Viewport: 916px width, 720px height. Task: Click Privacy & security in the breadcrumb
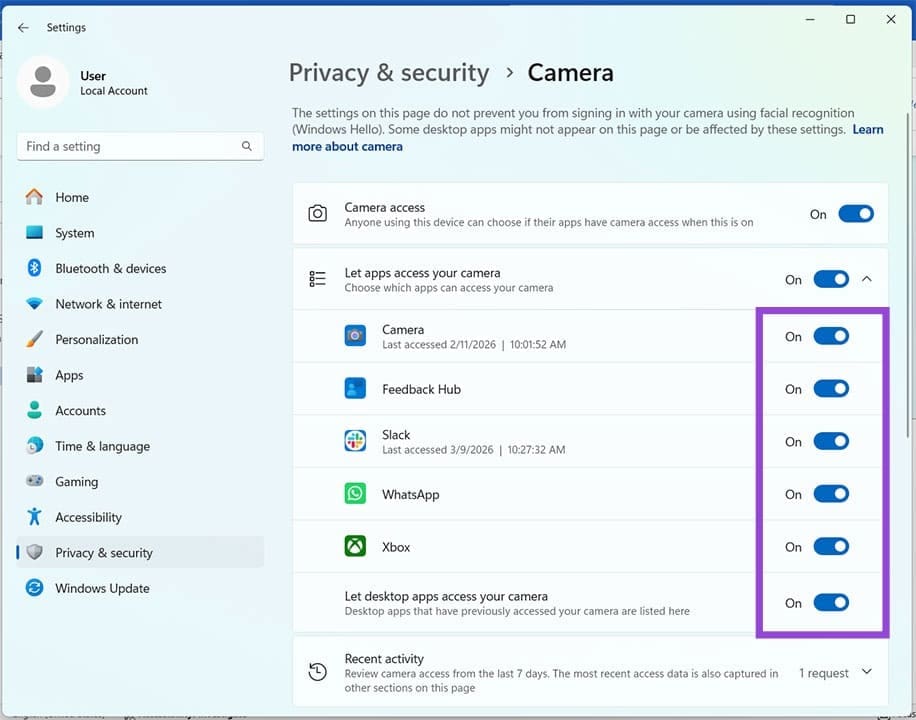(389, 72)
